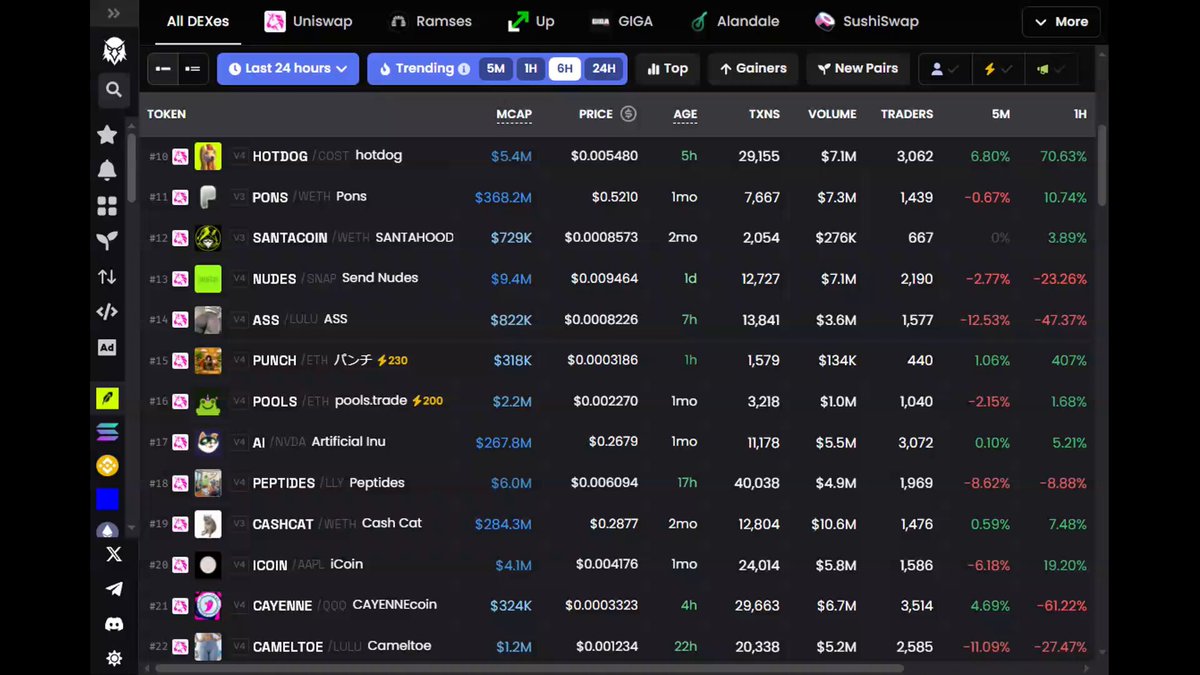Open the X (Twitter) link icon
The height and width of the screenshot is (675, 1200).
coord(114,554)
